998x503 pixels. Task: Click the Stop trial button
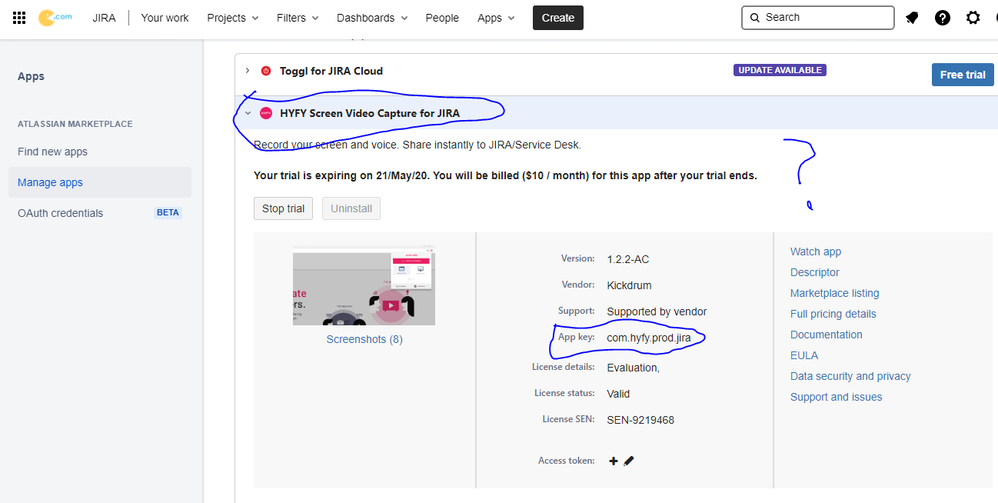point(283,209)
